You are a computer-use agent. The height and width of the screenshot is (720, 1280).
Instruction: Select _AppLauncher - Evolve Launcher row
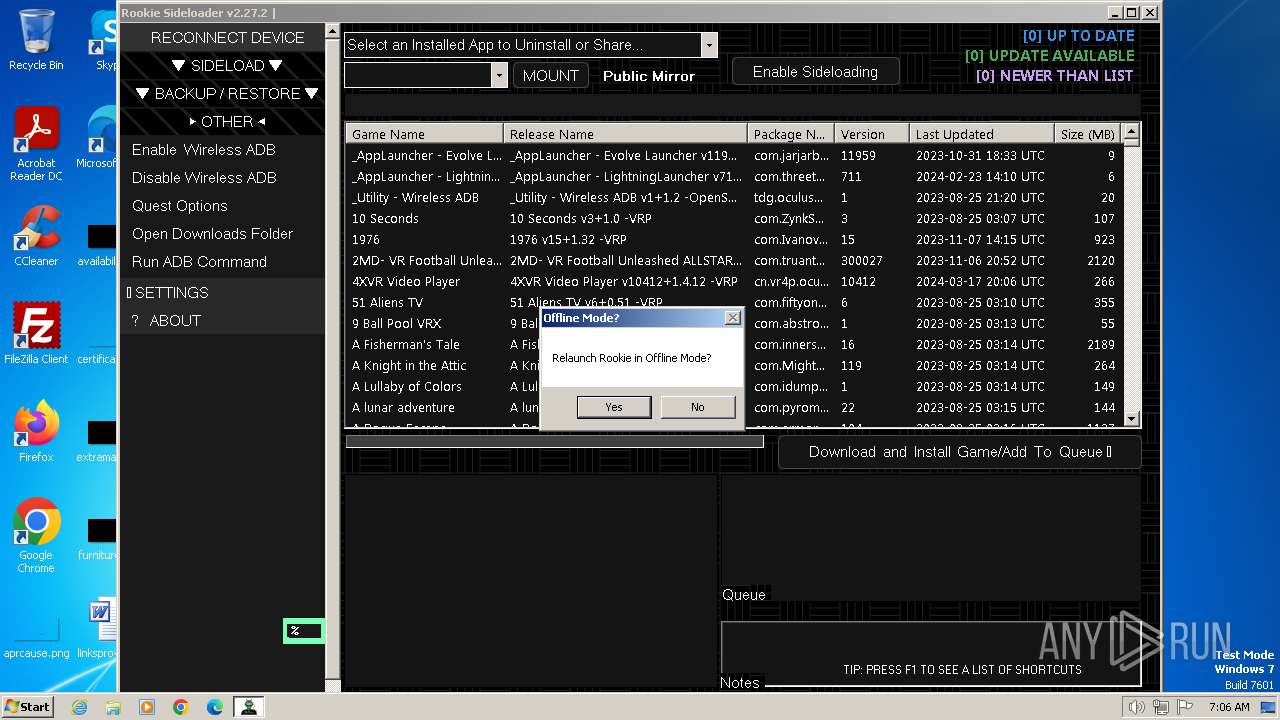coord(733,155)
